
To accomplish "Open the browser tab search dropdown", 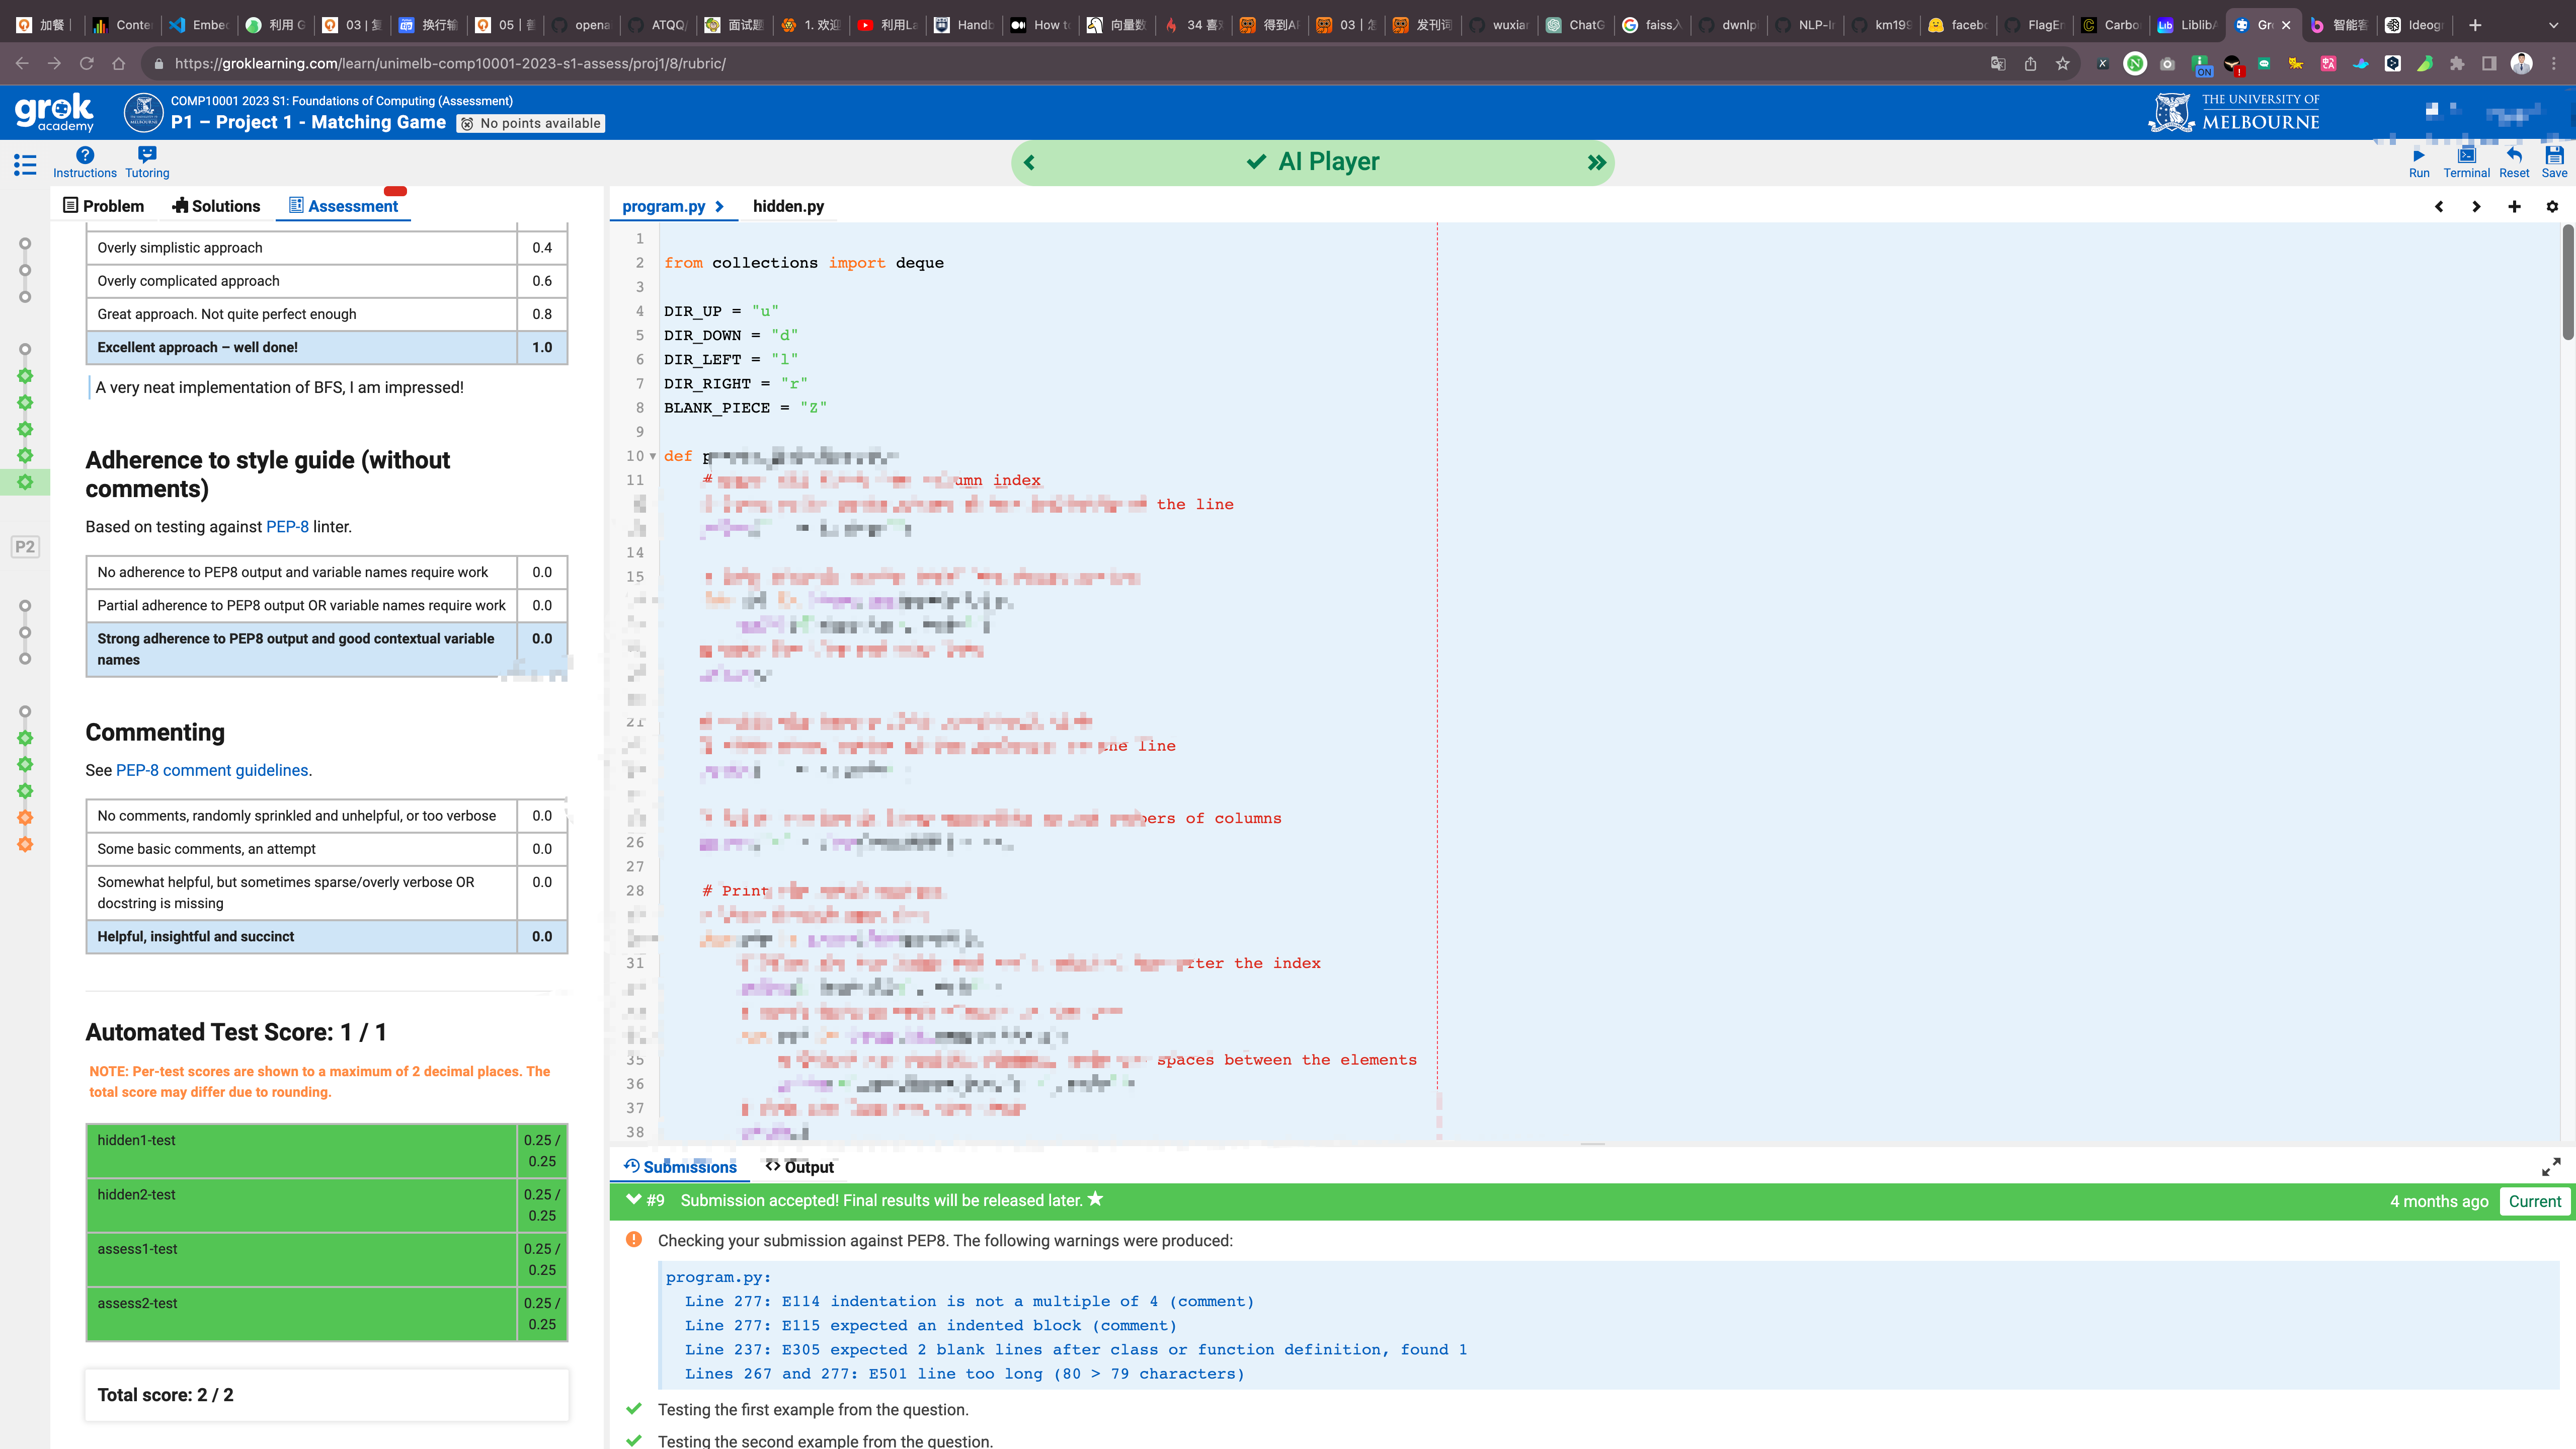I will 2553,25.
